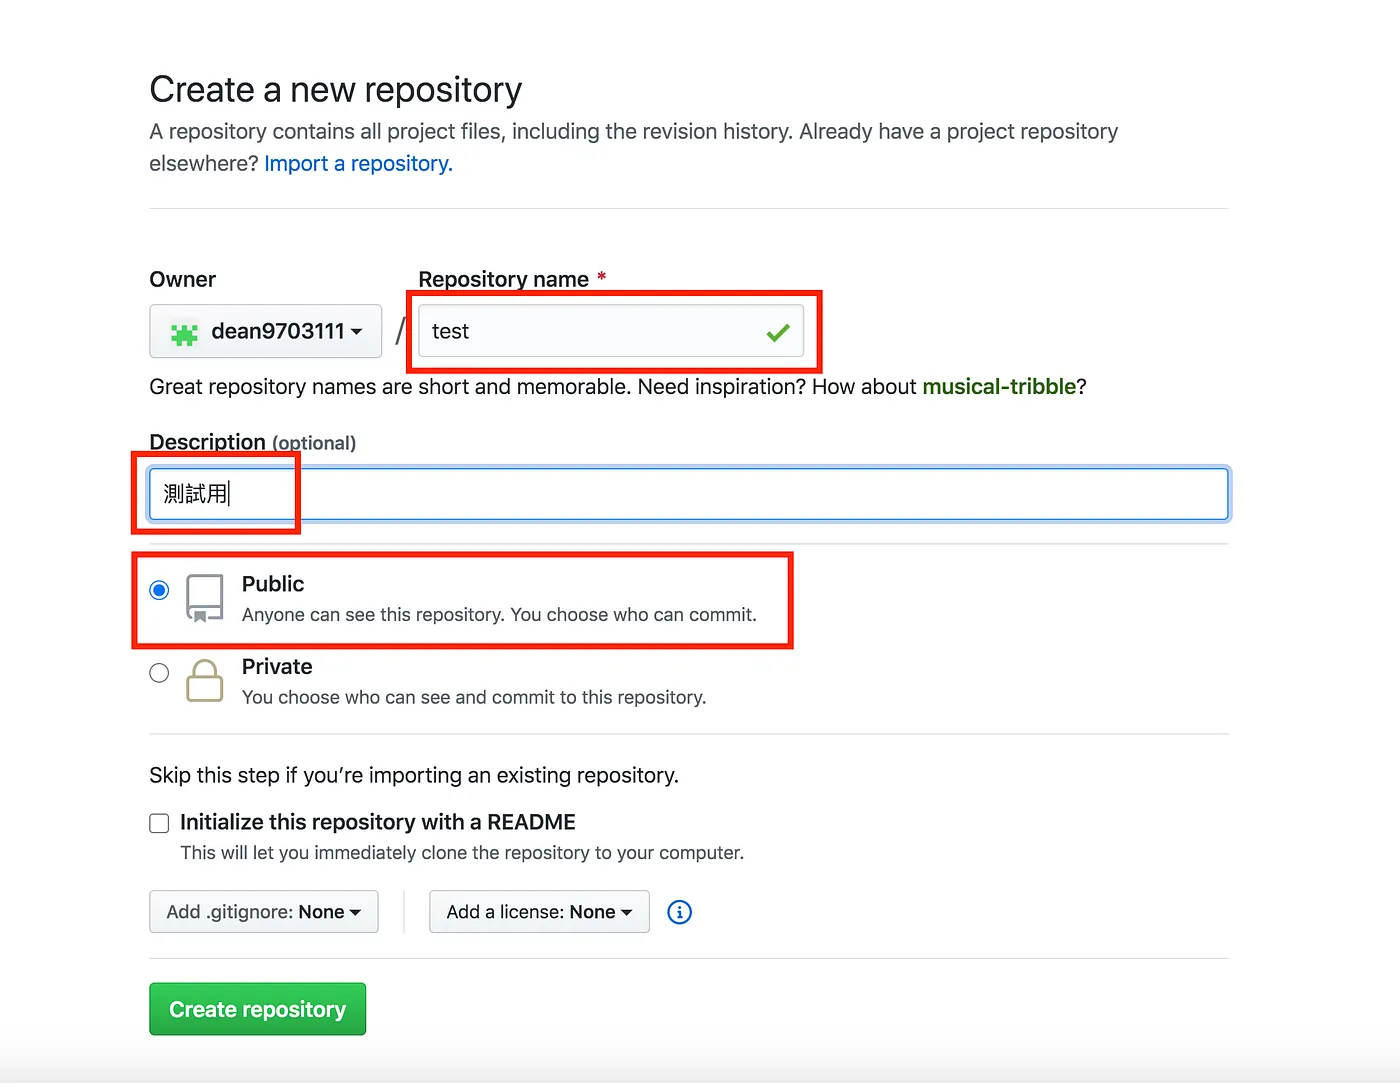Click inside the Description text field
This screenshot has height=1083, width=1400.
(689, 493)
